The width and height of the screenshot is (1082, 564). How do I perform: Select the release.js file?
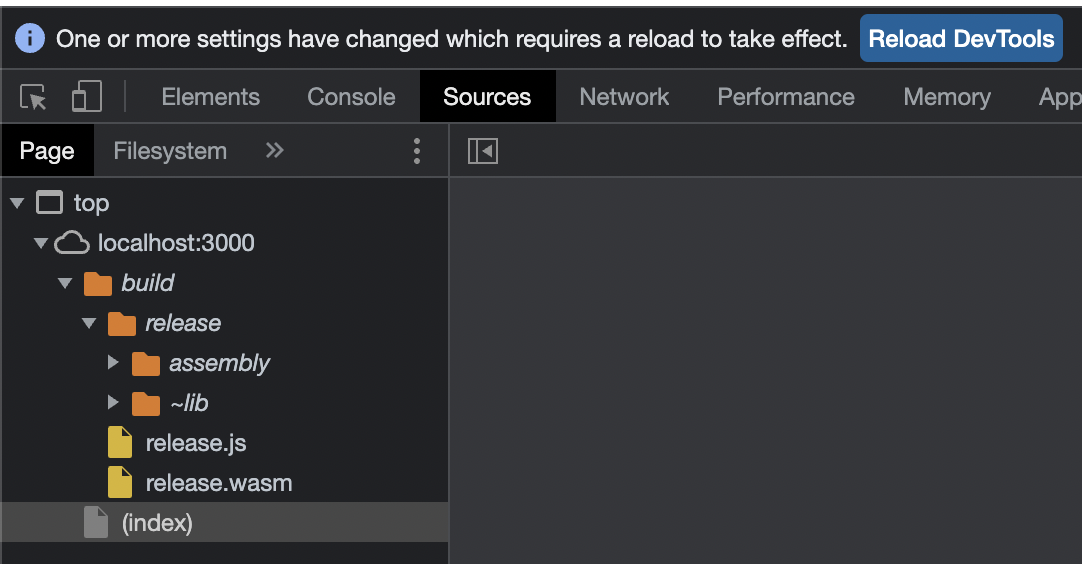(195, 443)
